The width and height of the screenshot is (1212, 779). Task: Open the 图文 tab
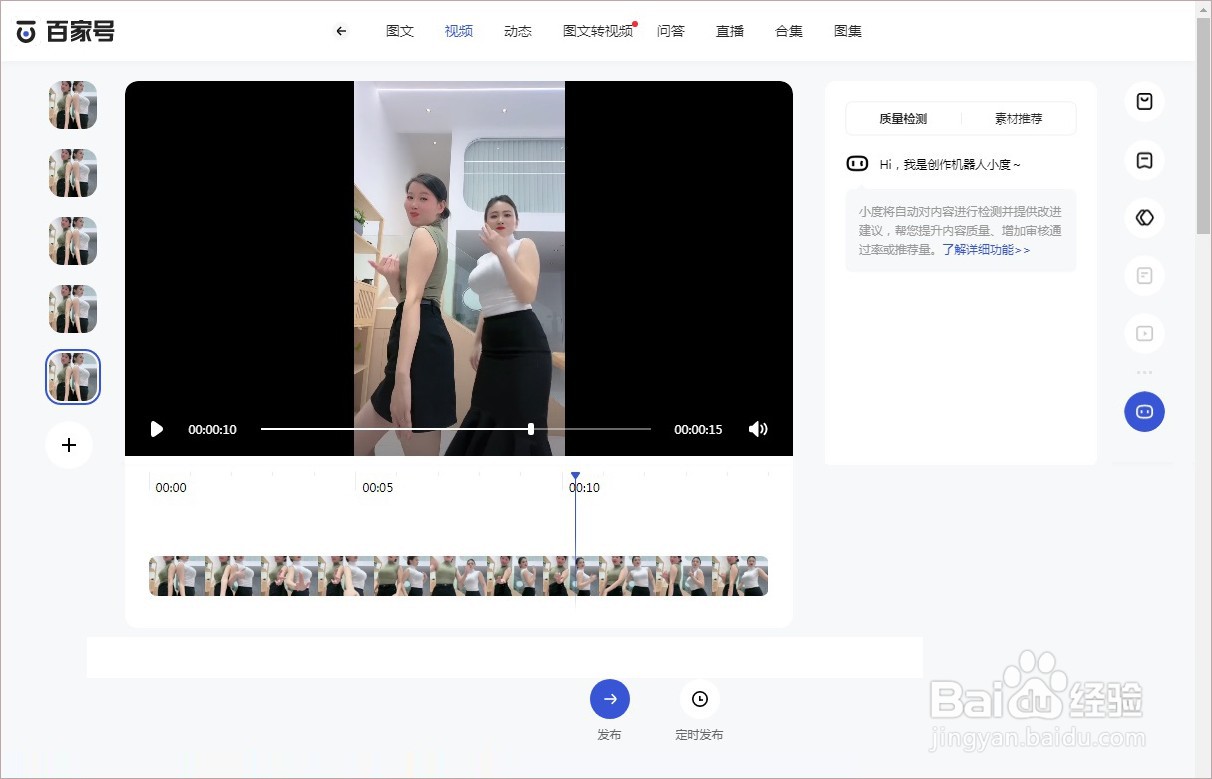click(x=400, y=31)
